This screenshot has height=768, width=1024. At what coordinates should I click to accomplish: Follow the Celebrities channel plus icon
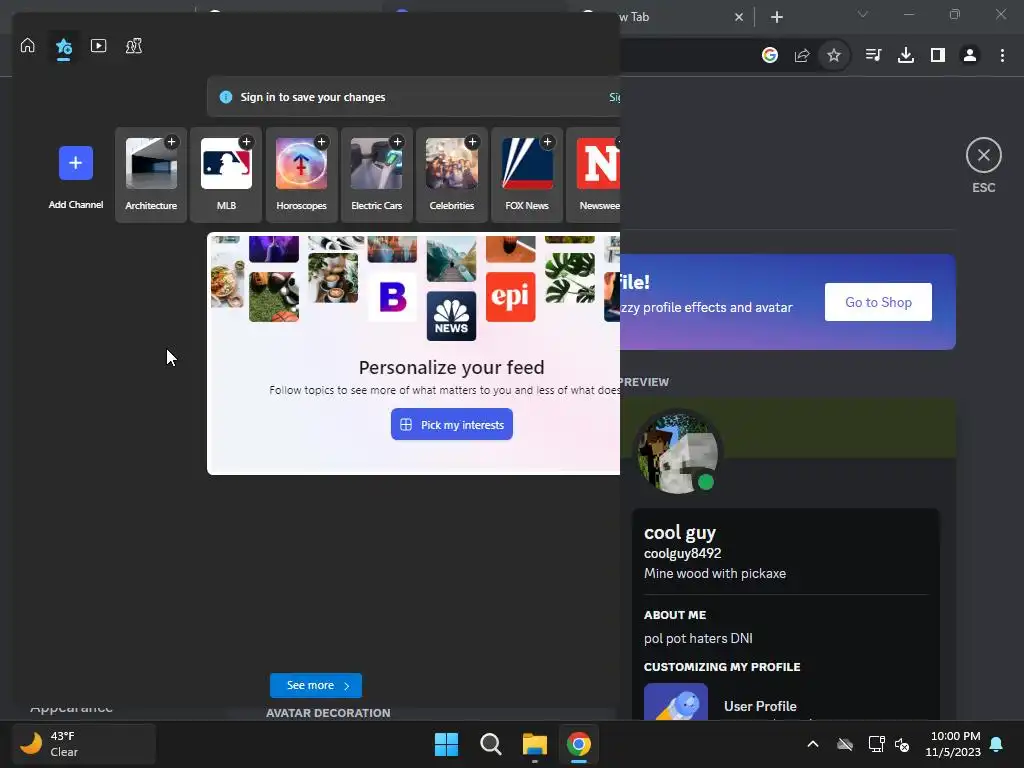472,142
